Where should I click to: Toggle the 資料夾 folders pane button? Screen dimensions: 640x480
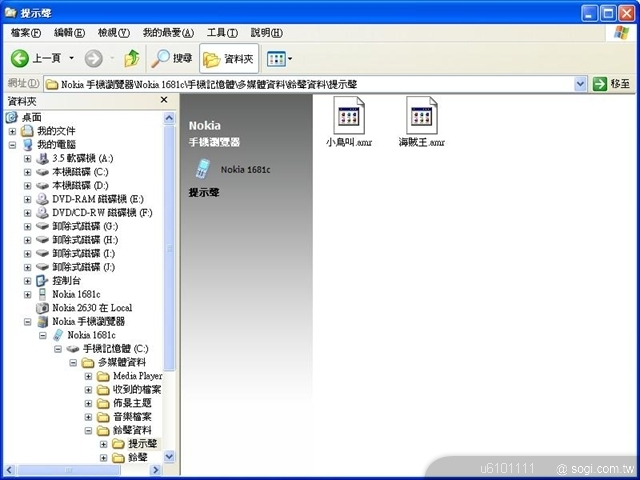click(229, 59)
